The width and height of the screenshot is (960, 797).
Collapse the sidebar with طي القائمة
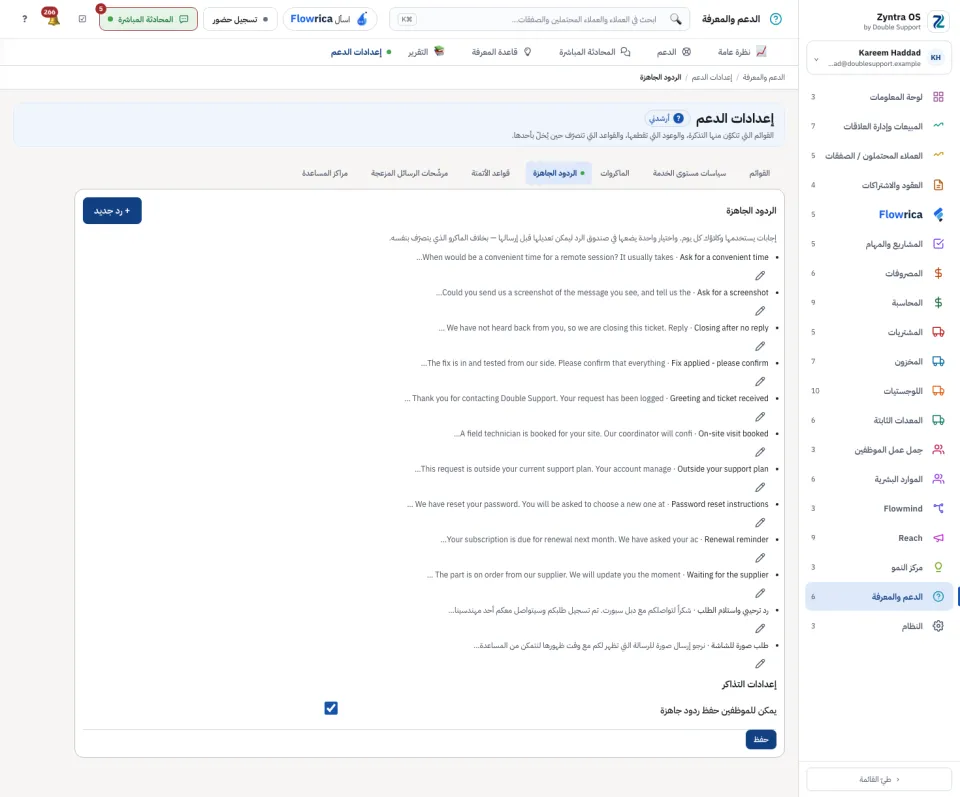click(x=879, y=779)
